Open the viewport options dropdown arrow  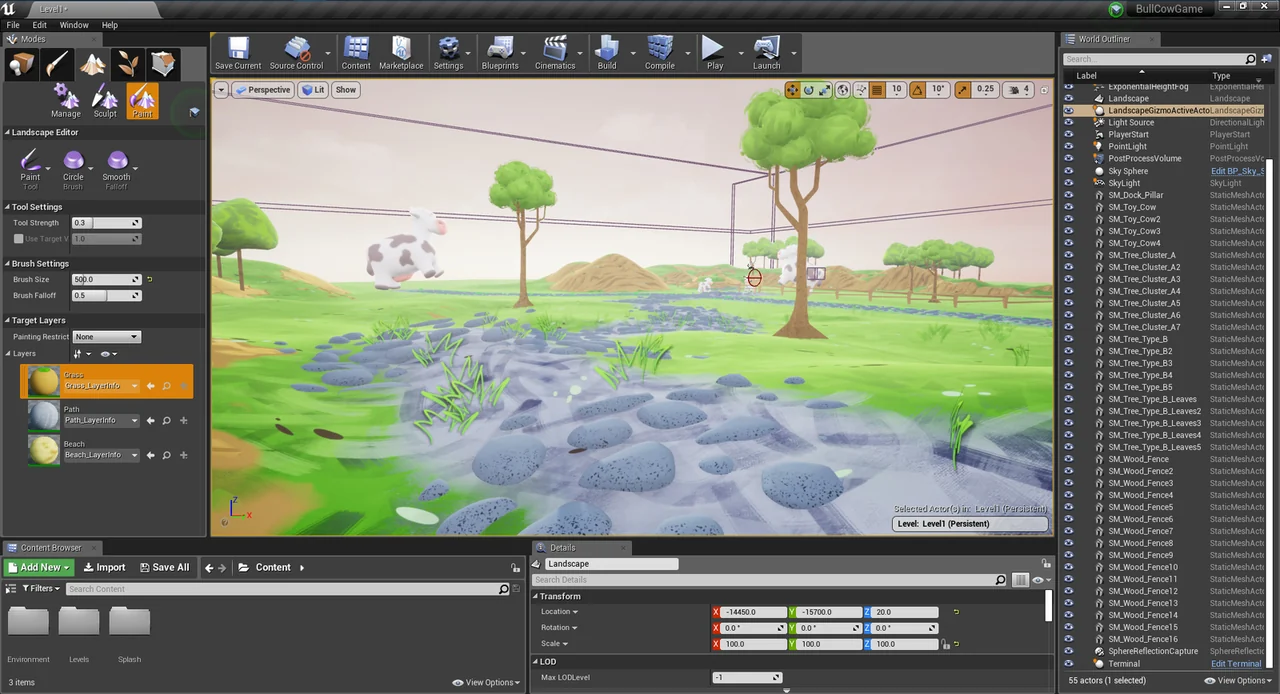click(221, 90)
